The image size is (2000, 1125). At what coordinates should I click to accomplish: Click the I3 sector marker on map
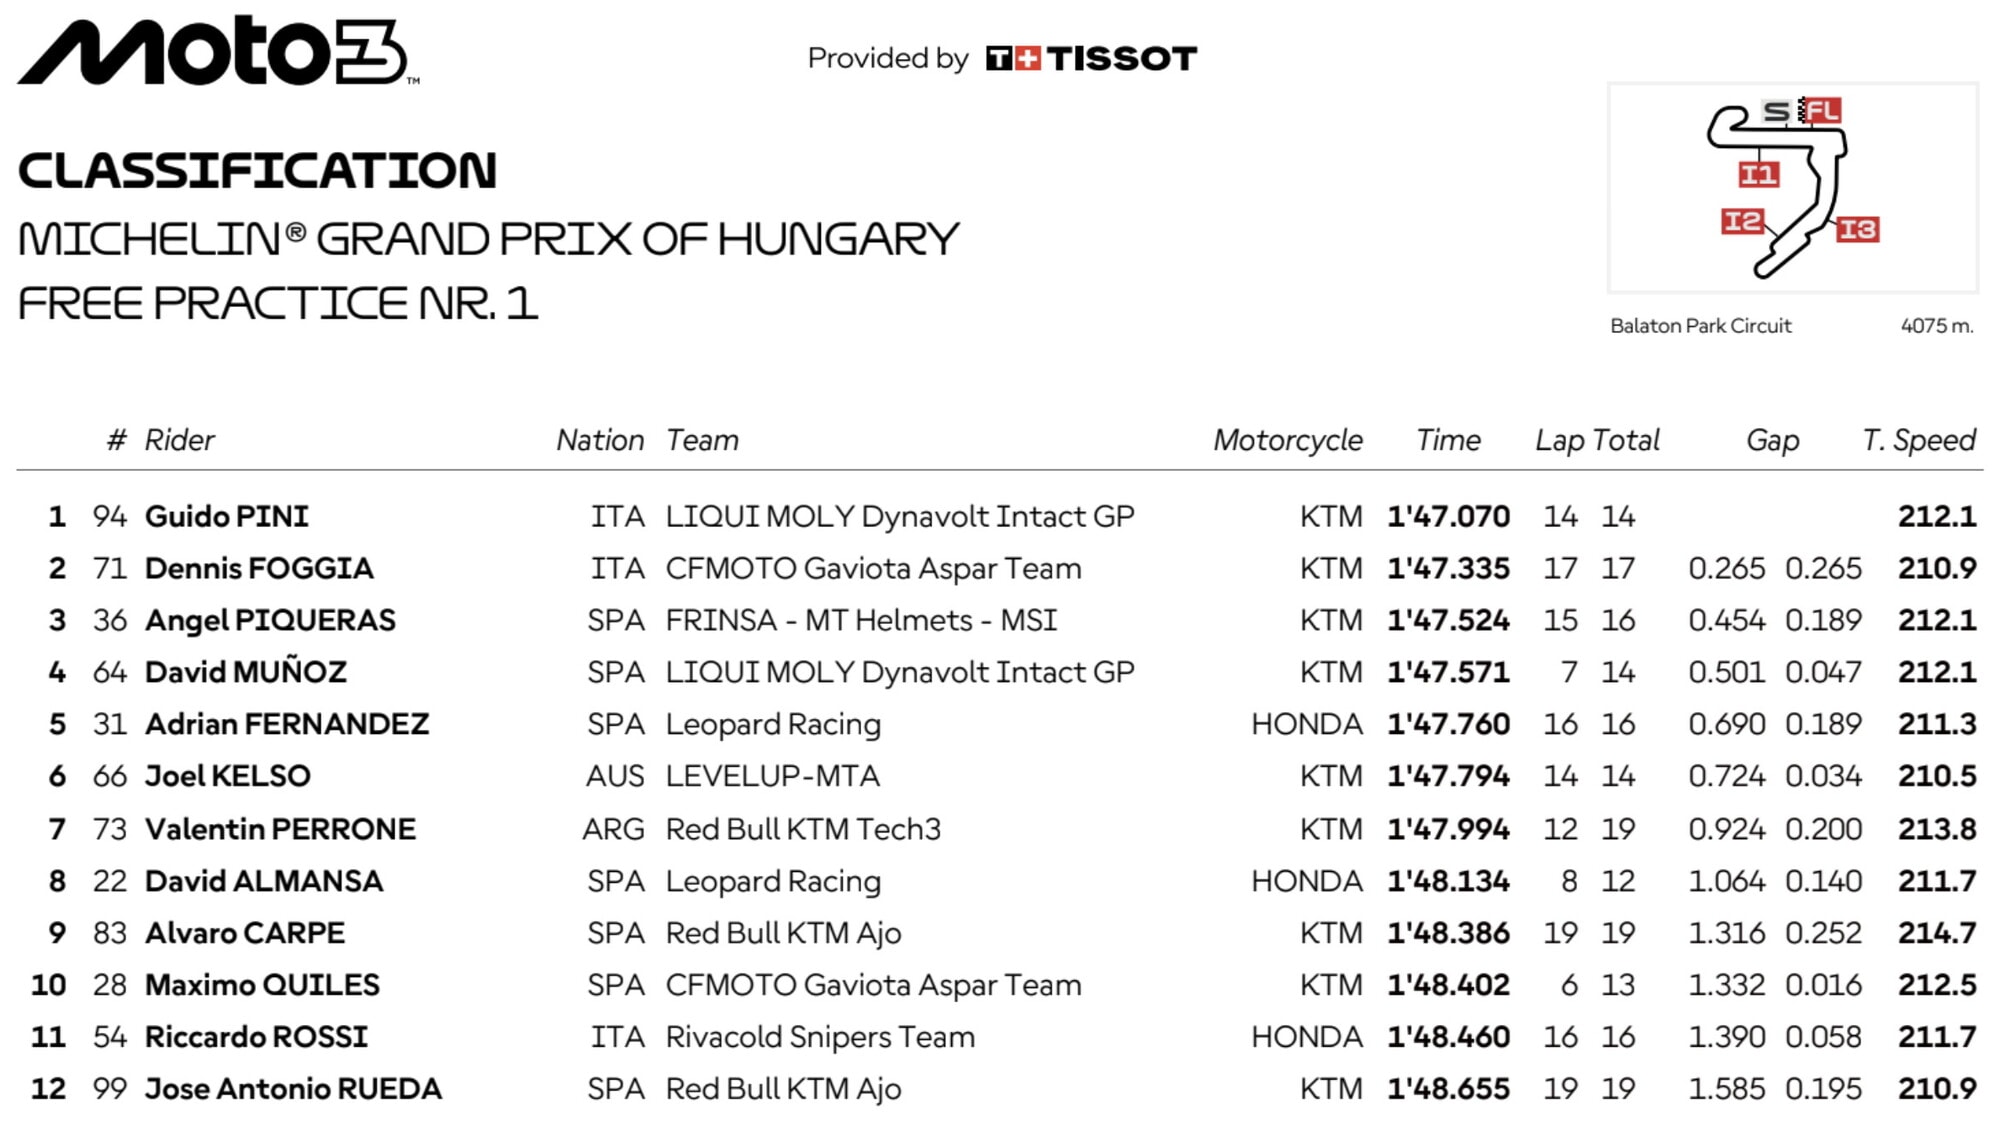coord(1857,230)
